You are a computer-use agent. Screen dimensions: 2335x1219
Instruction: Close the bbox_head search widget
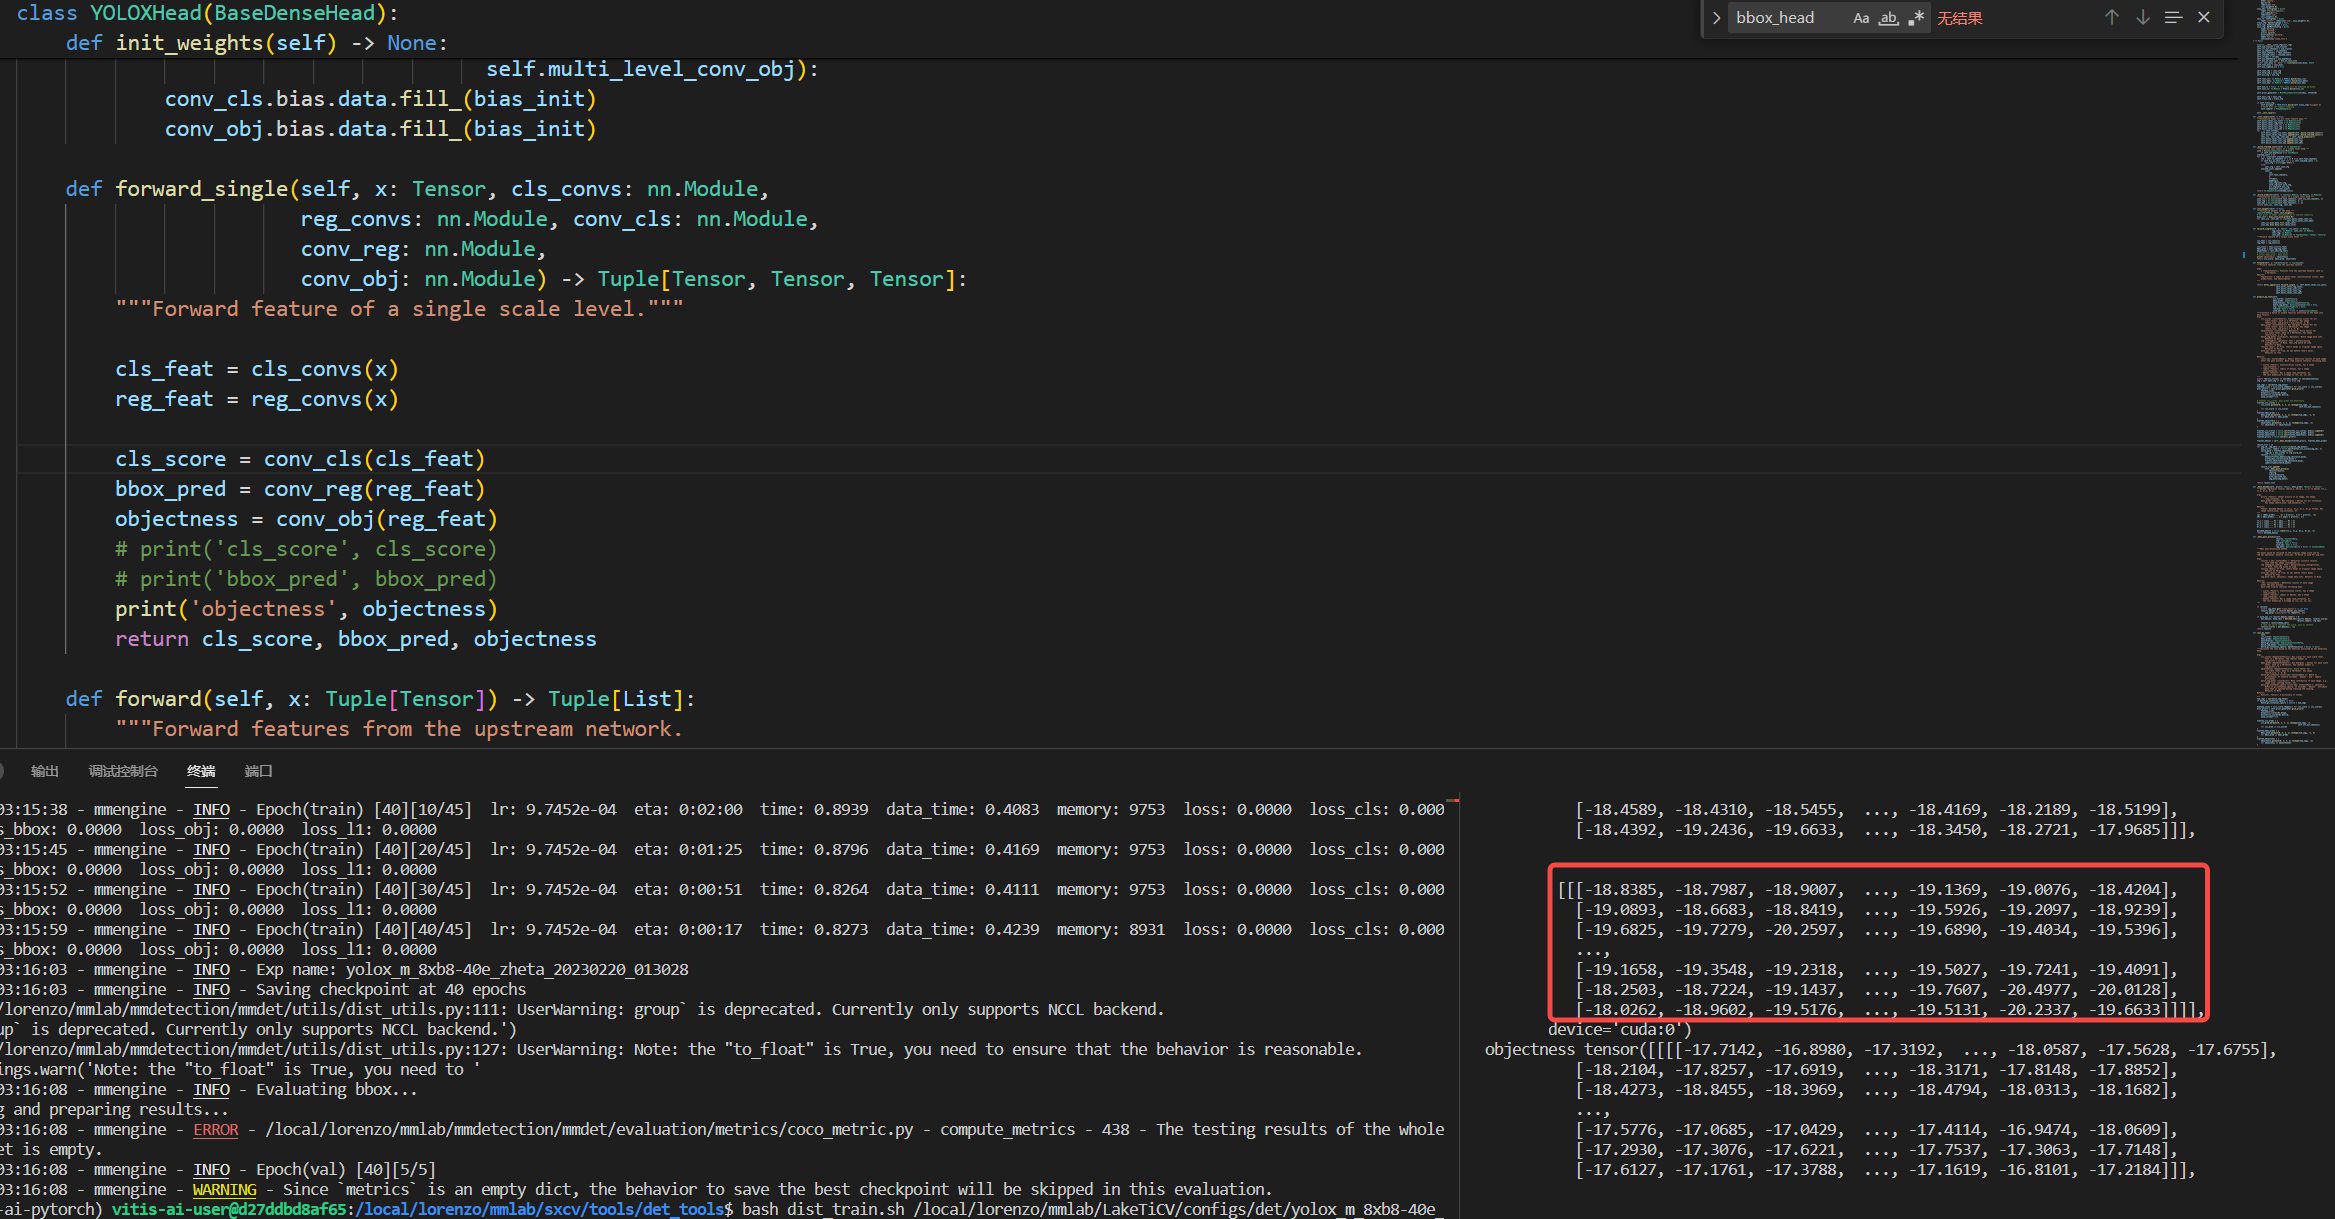(x=2203, y=17)
